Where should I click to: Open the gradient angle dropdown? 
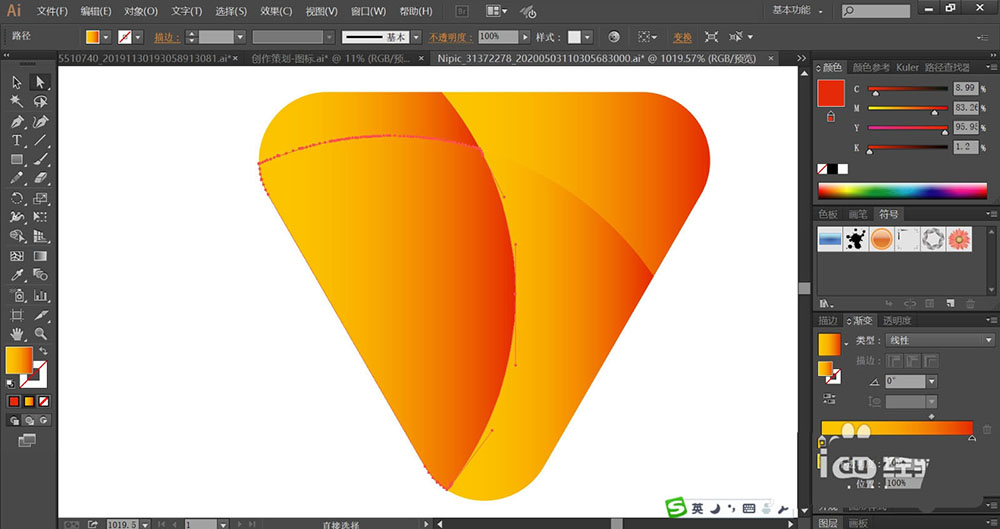(932, 382)
